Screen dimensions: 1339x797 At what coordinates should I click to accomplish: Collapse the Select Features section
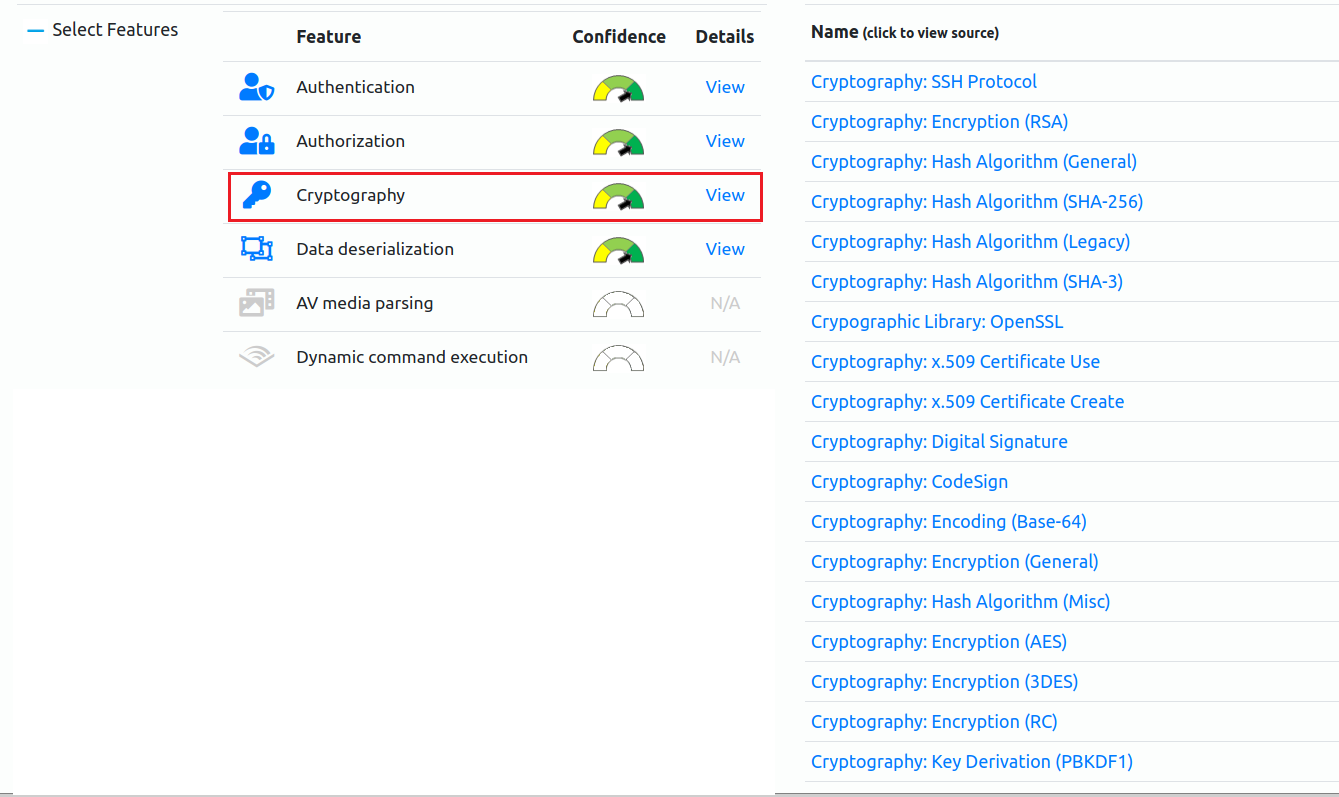click(36, 30)
